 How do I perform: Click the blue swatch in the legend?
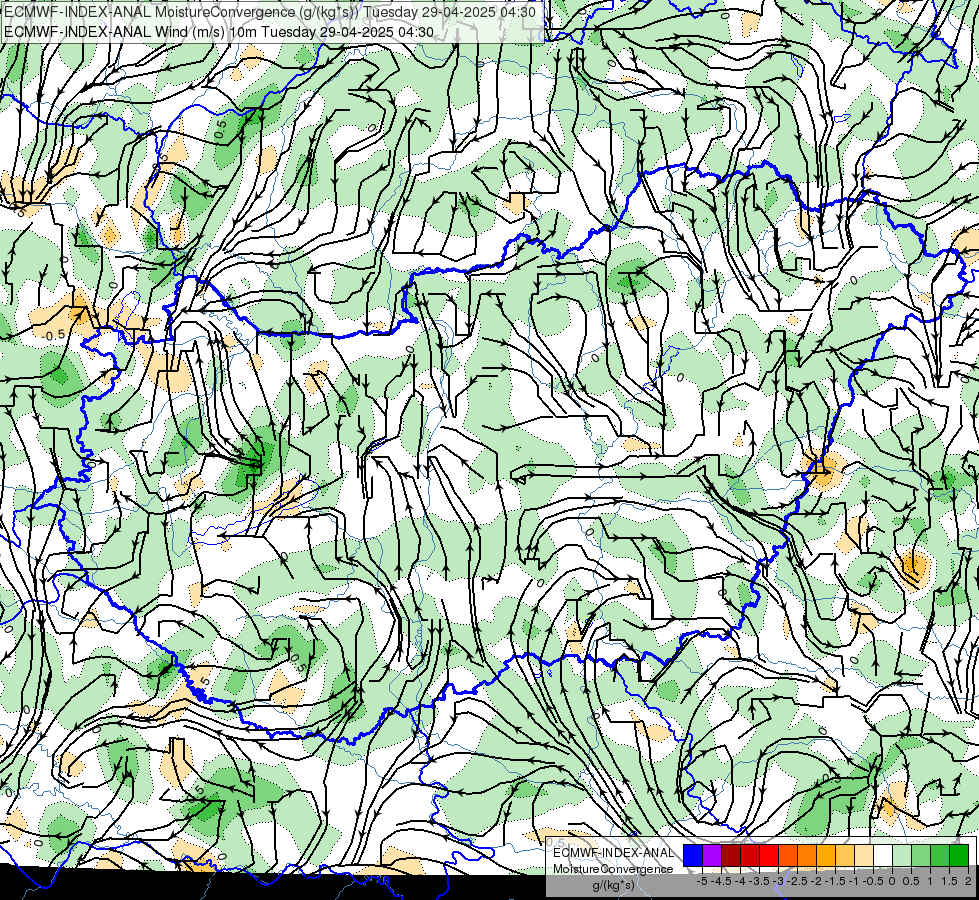pos(693,855)
